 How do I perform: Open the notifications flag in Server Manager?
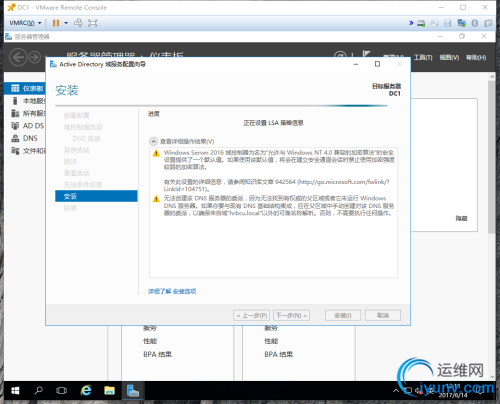(367, 55)
